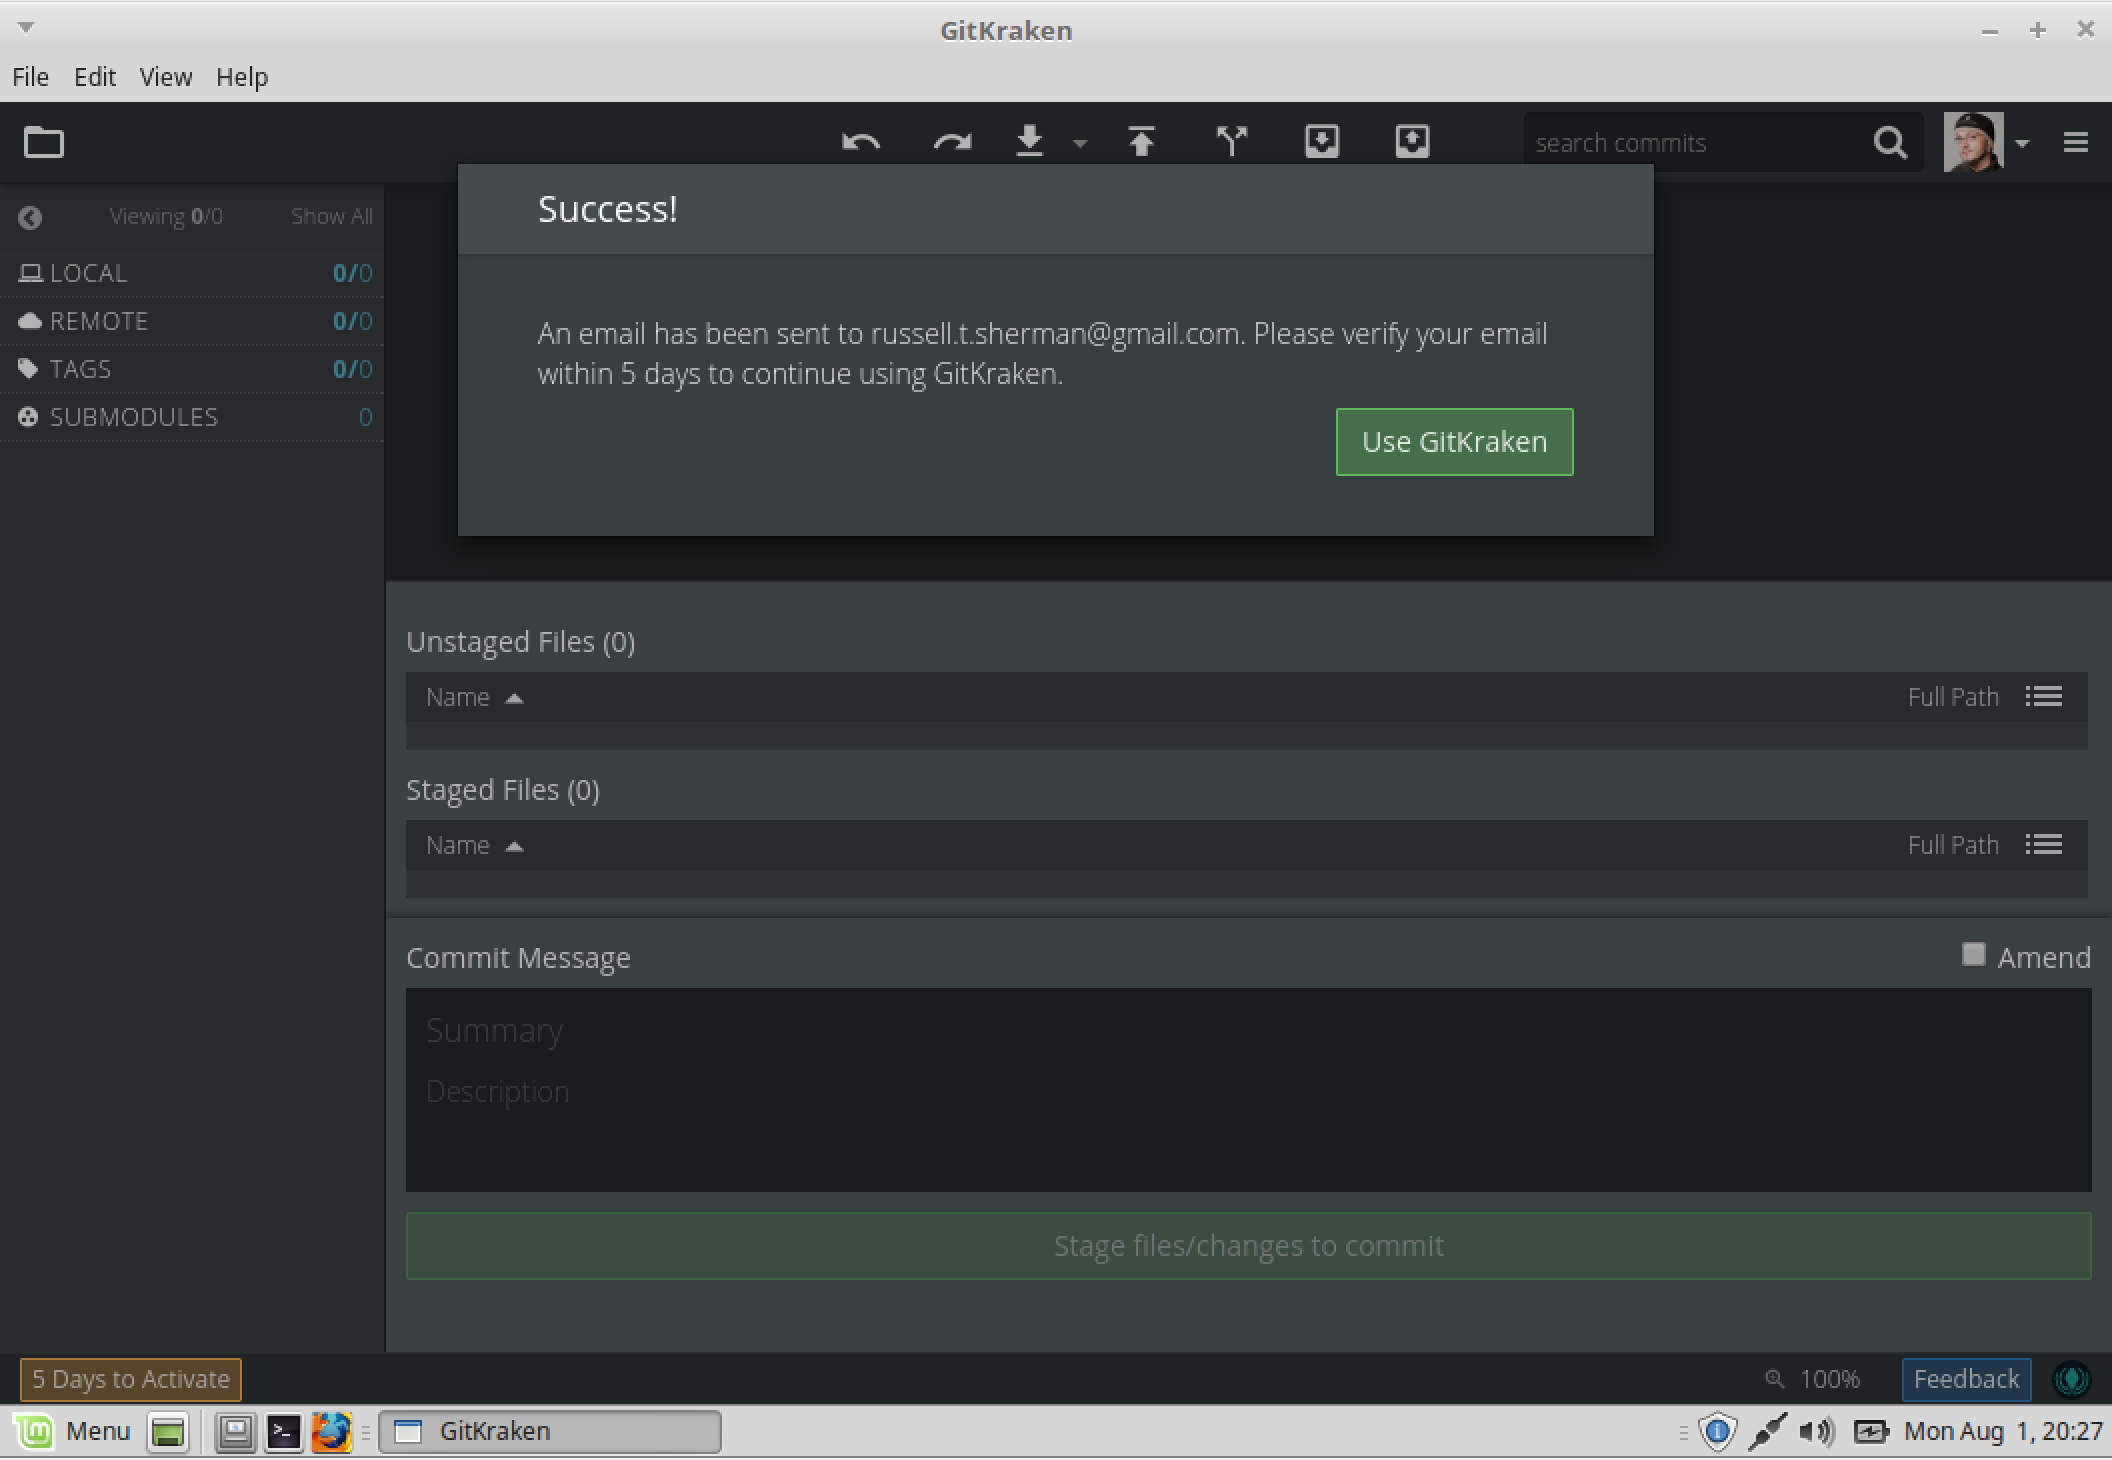
Task: Expand the SUBMODULES section
Action: (x=192, y=417)
